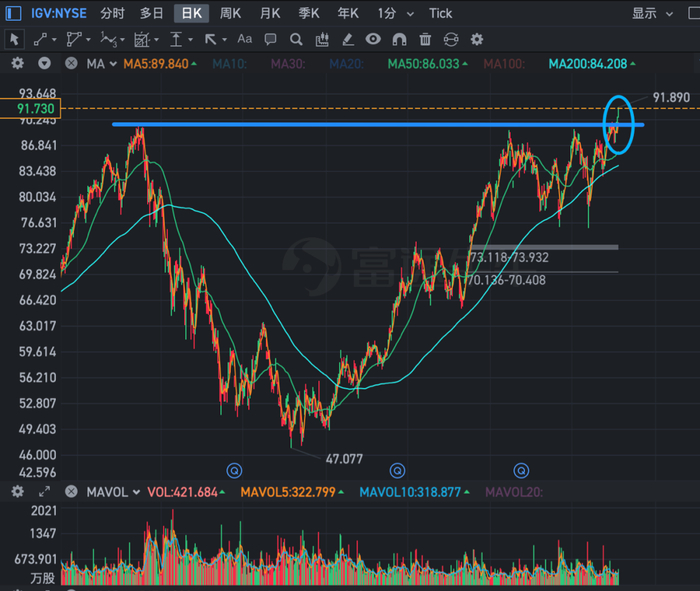Select the cursor pointer tool

[x=14, y=39]
